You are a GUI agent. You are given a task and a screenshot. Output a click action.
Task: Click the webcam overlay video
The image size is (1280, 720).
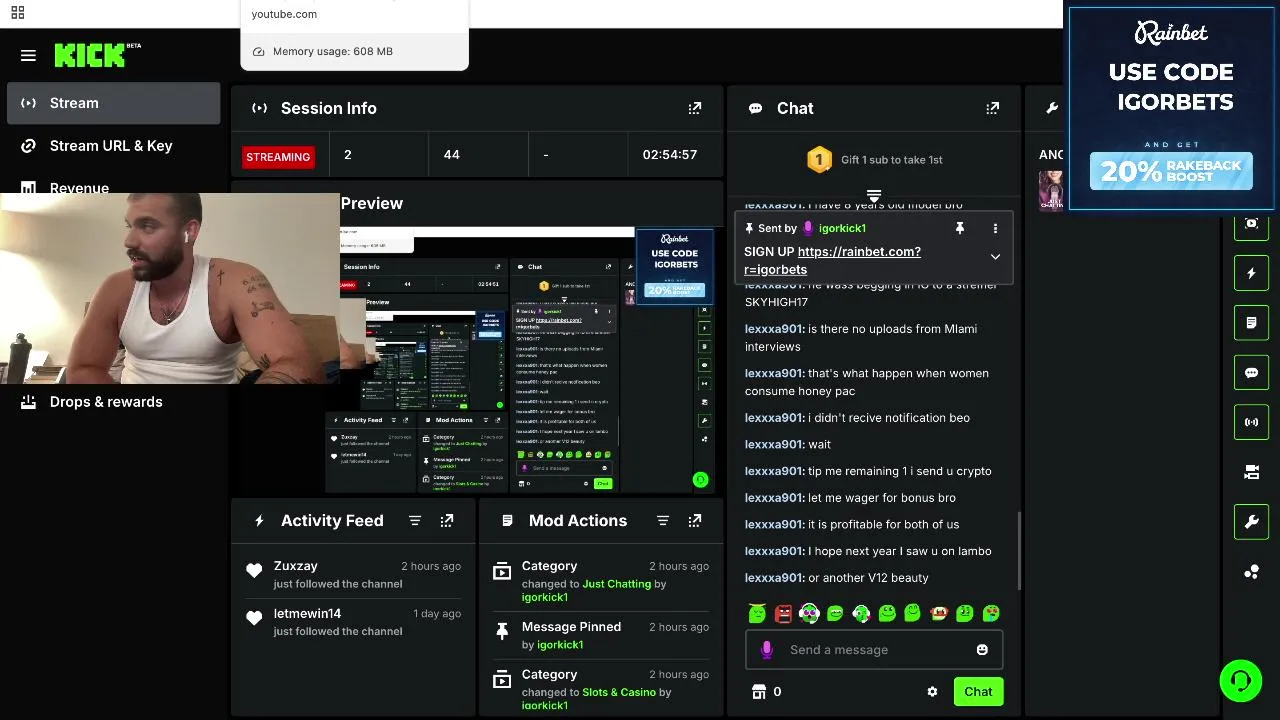[x=170, y=288]
